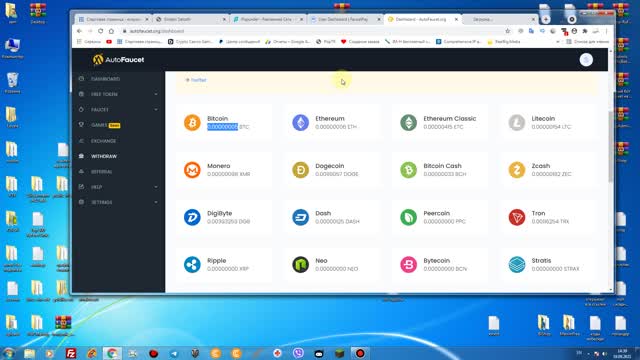Click the address bar URL field
640x360 pixels.
coord(310,31)
